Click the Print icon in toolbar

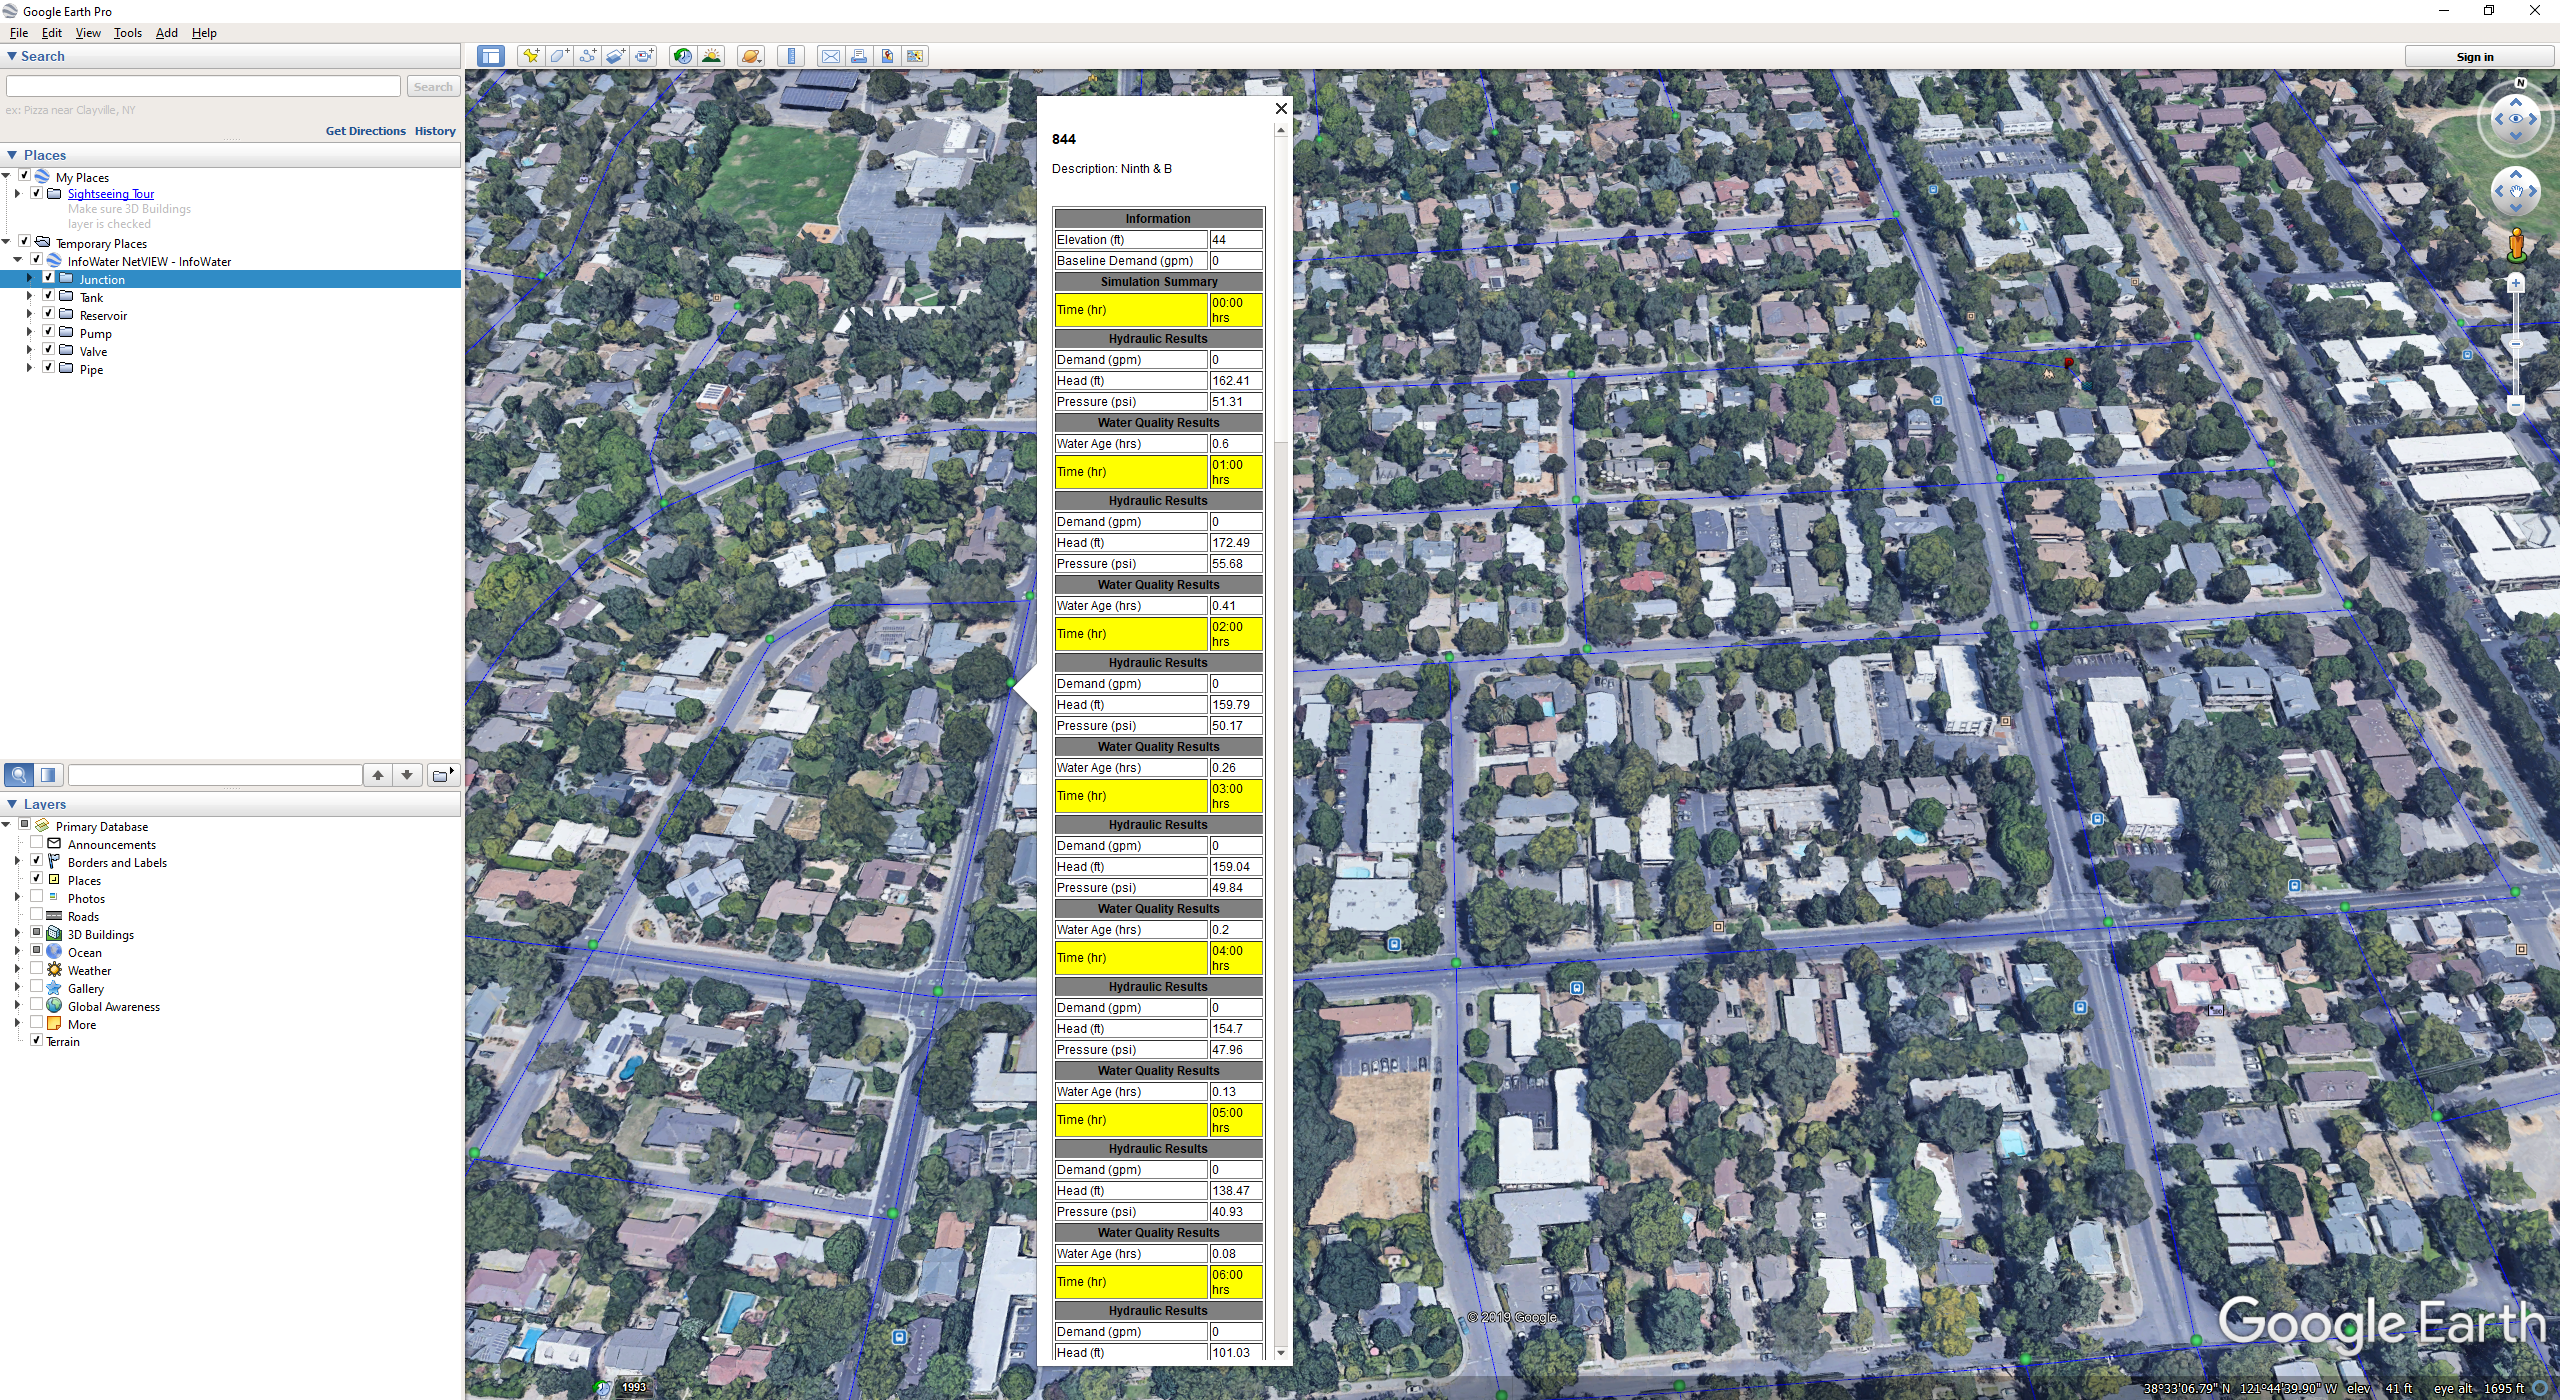(859, 56)
